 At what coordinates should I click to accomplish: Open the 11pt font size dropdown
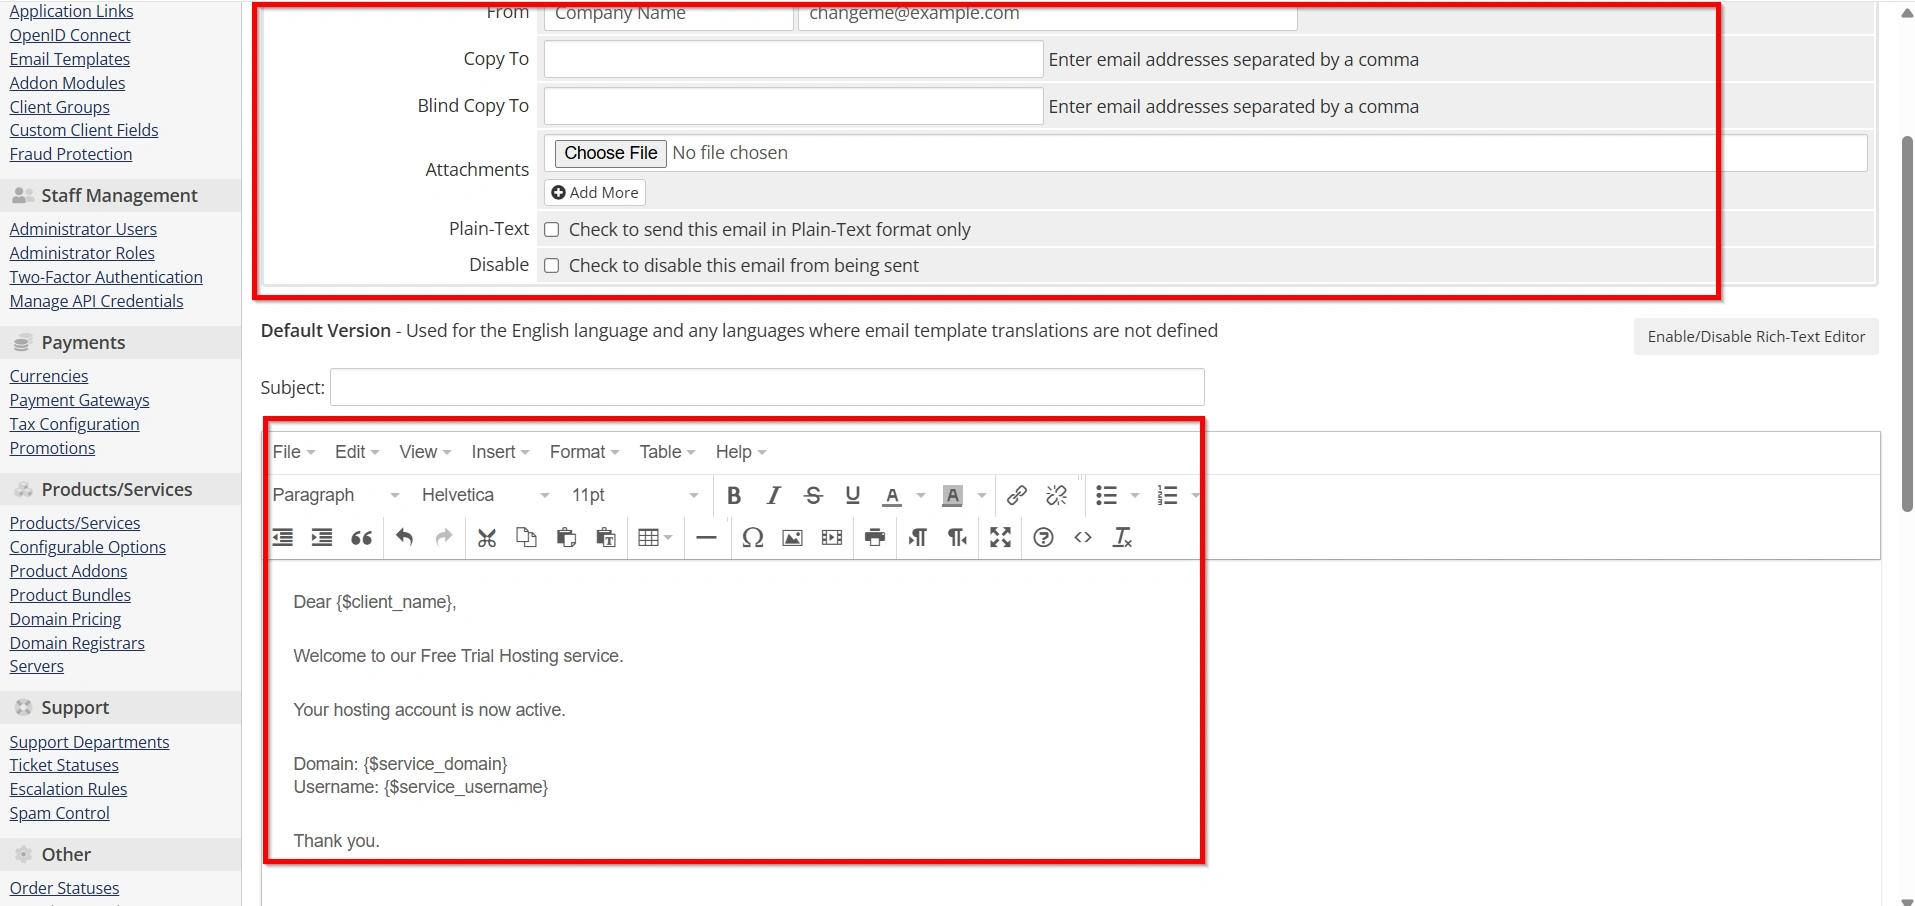tap(635, 495)
